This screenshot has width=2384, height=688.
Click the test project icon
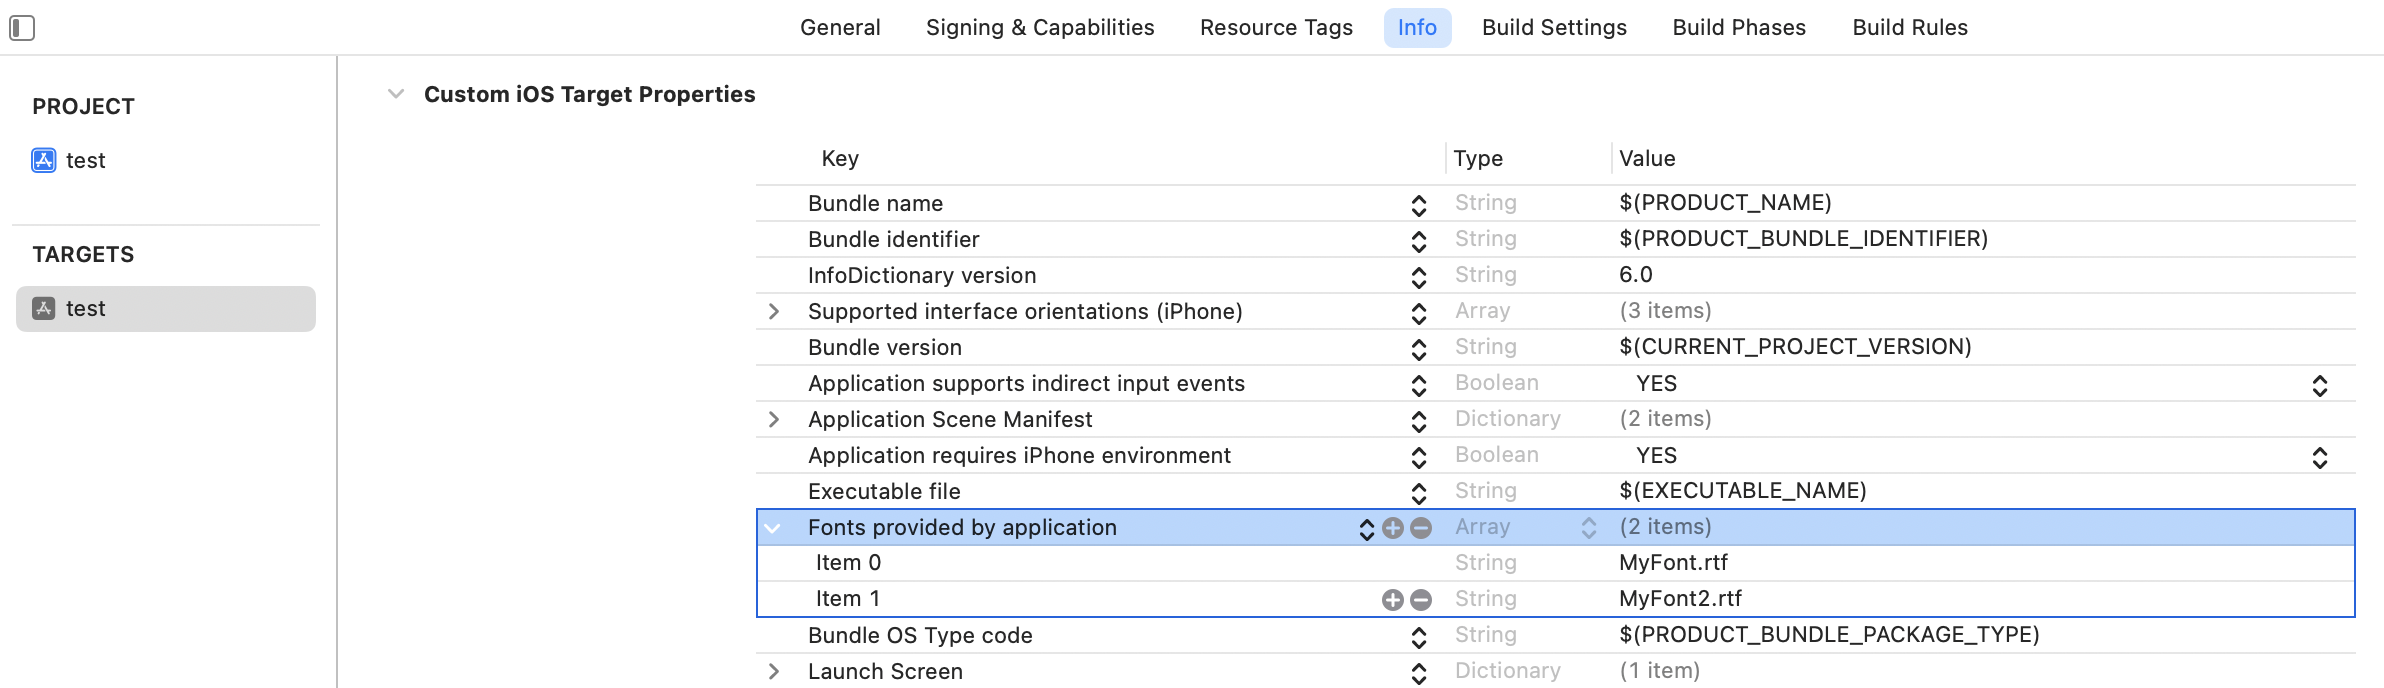coord(44,160)
